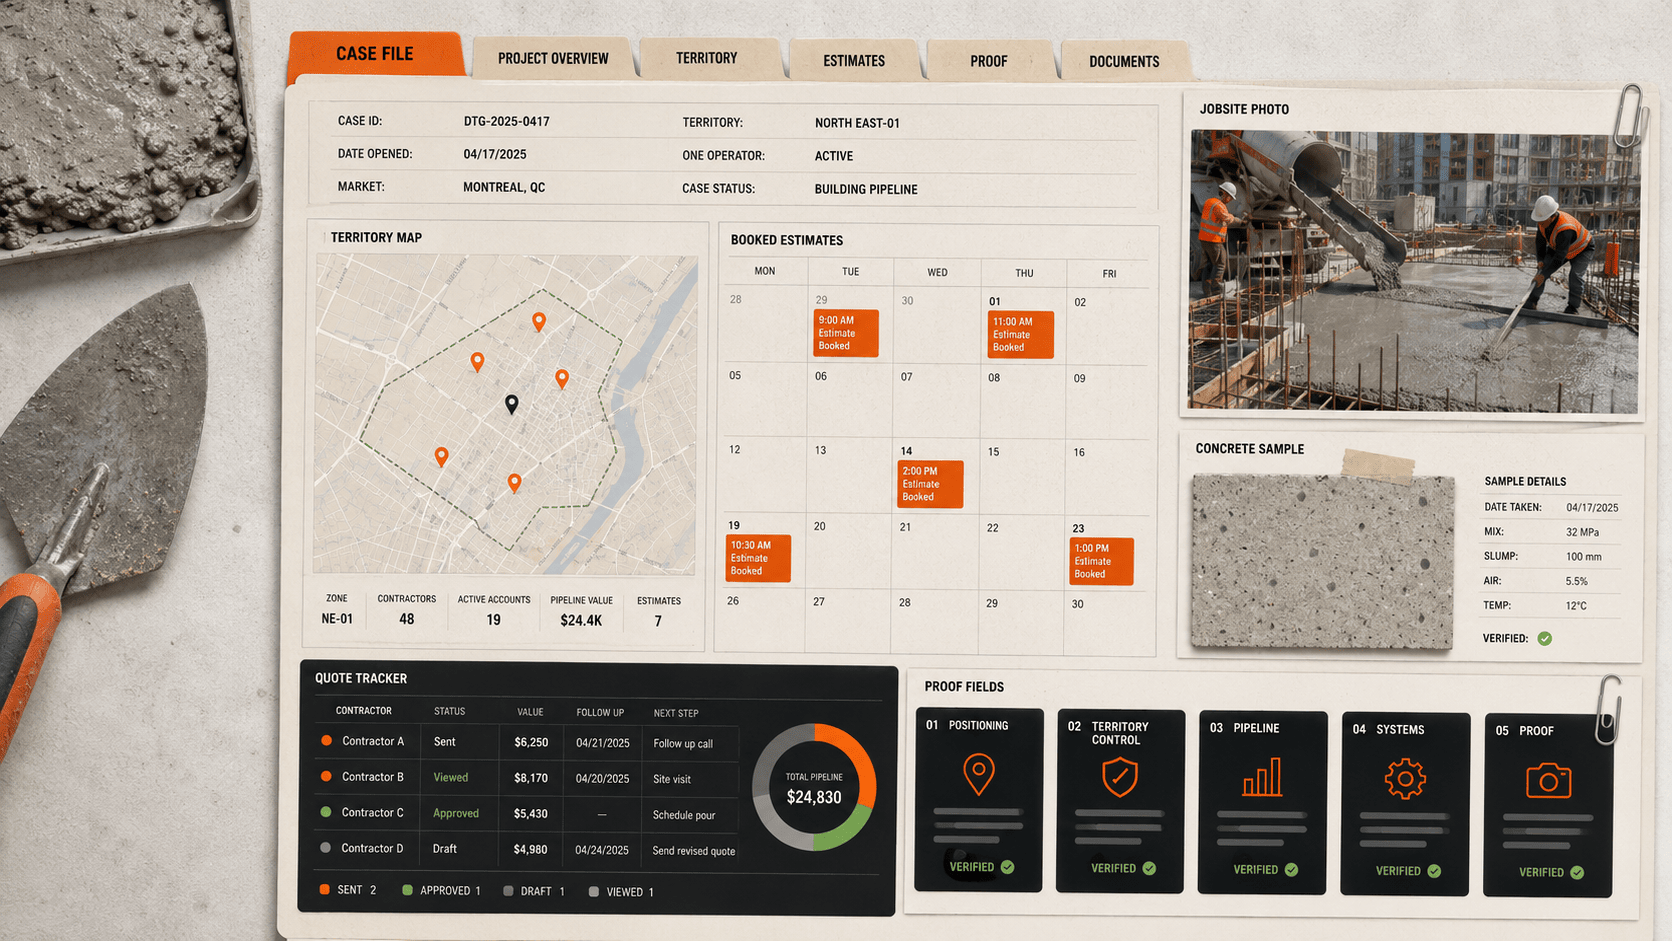Click the Sent legend color swatch

pyautogui.click(x=324, y=889)
